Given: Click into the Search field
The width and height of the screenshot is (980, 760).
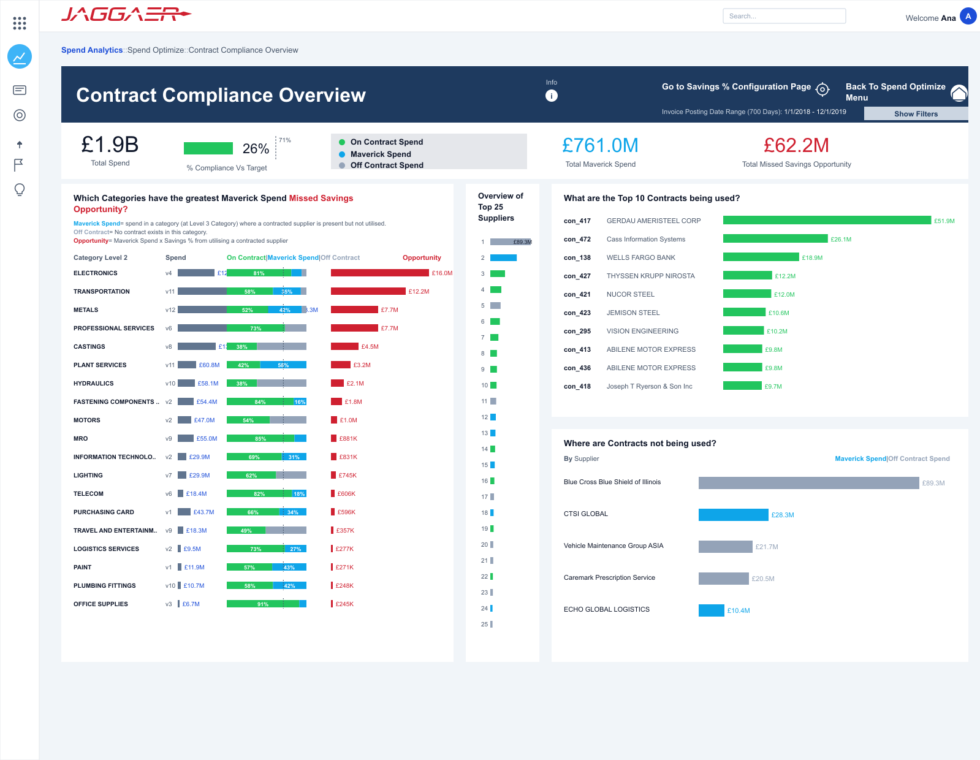Looking at the screenshot, I should (x=784, y=16).
